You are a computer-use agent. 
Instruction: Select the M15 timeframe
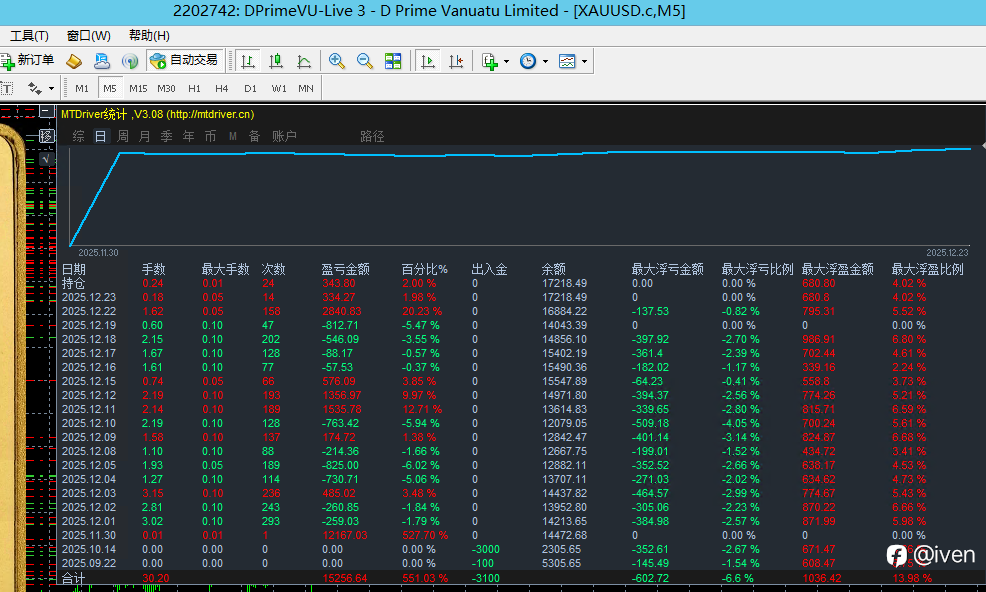click(138, 88)
